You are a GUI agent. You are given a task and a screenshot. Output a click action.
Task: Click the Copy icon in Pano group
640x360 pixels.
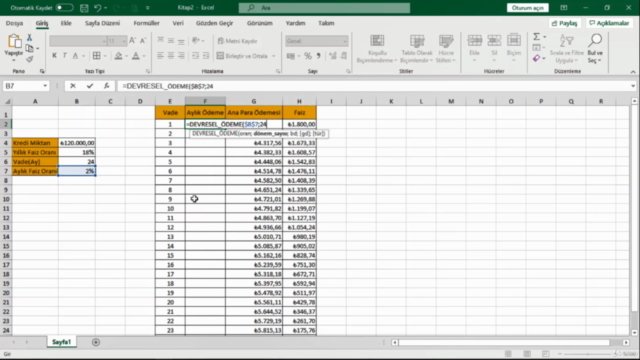click(x=29, y=49)
